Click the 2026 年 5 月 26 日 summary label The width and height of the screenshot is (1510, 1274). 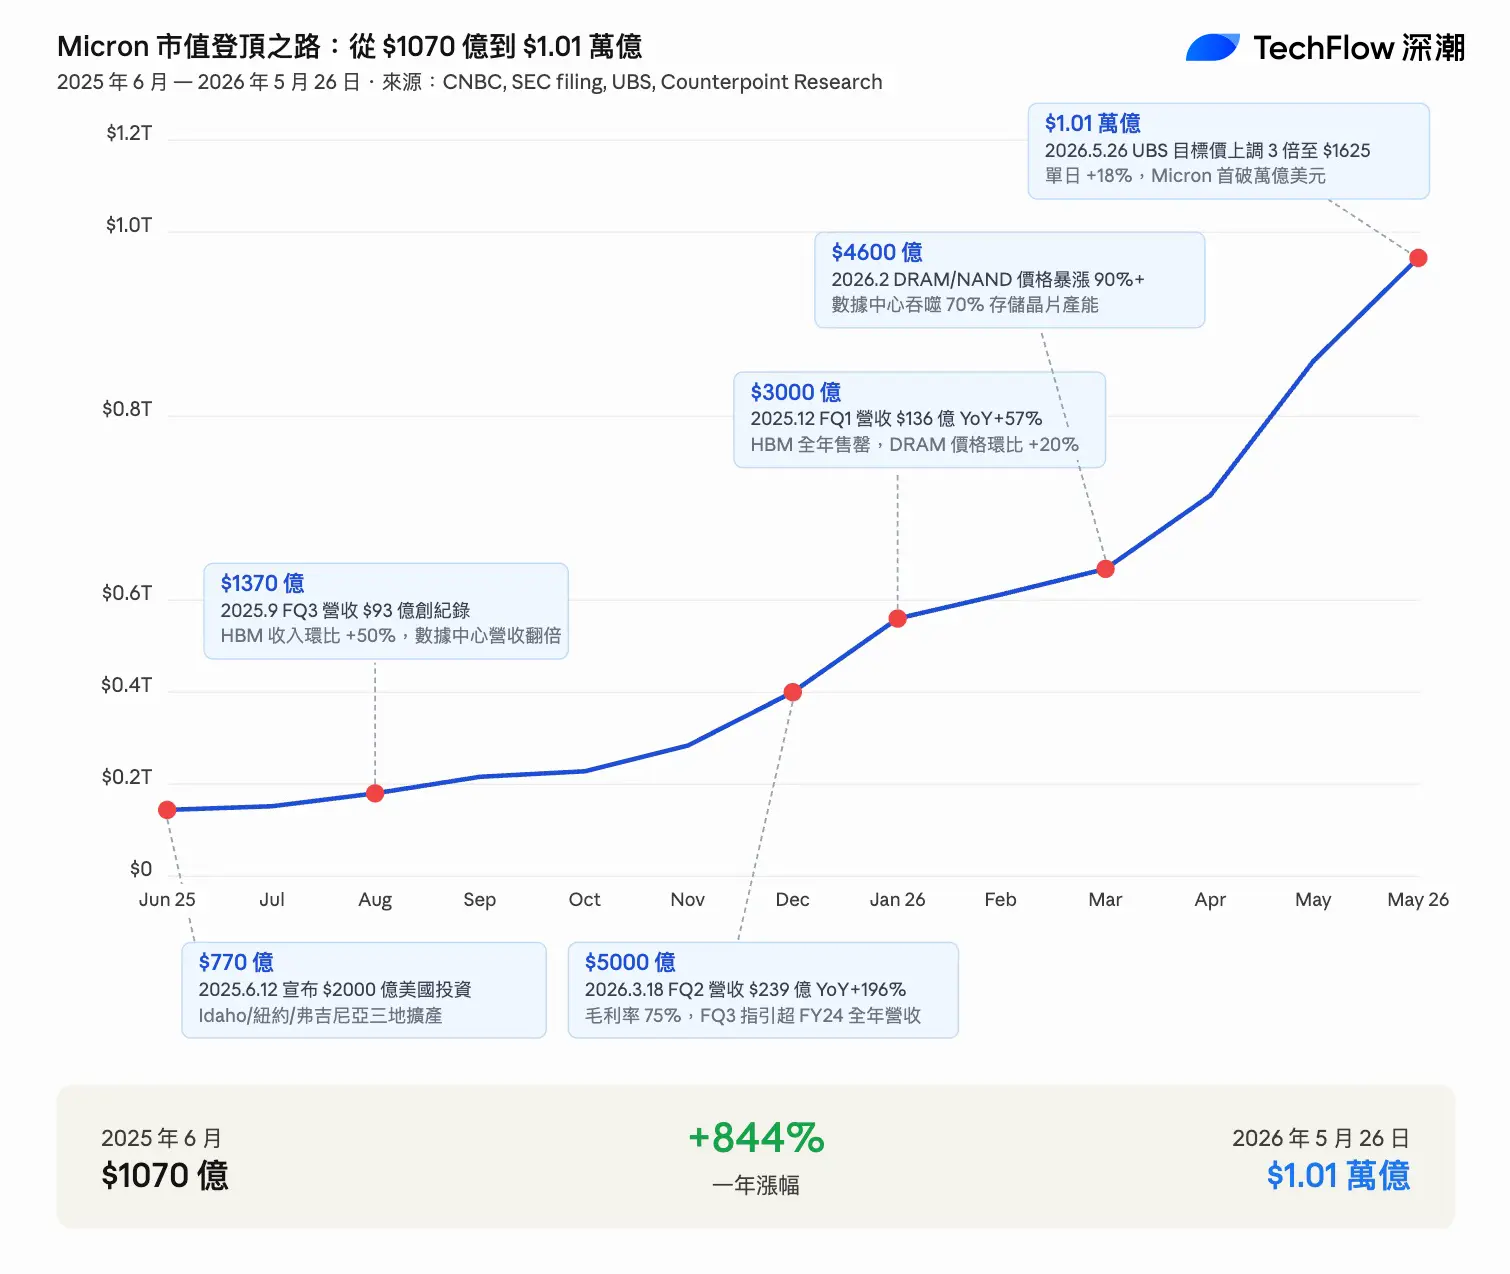[x=1321, y=1138]
